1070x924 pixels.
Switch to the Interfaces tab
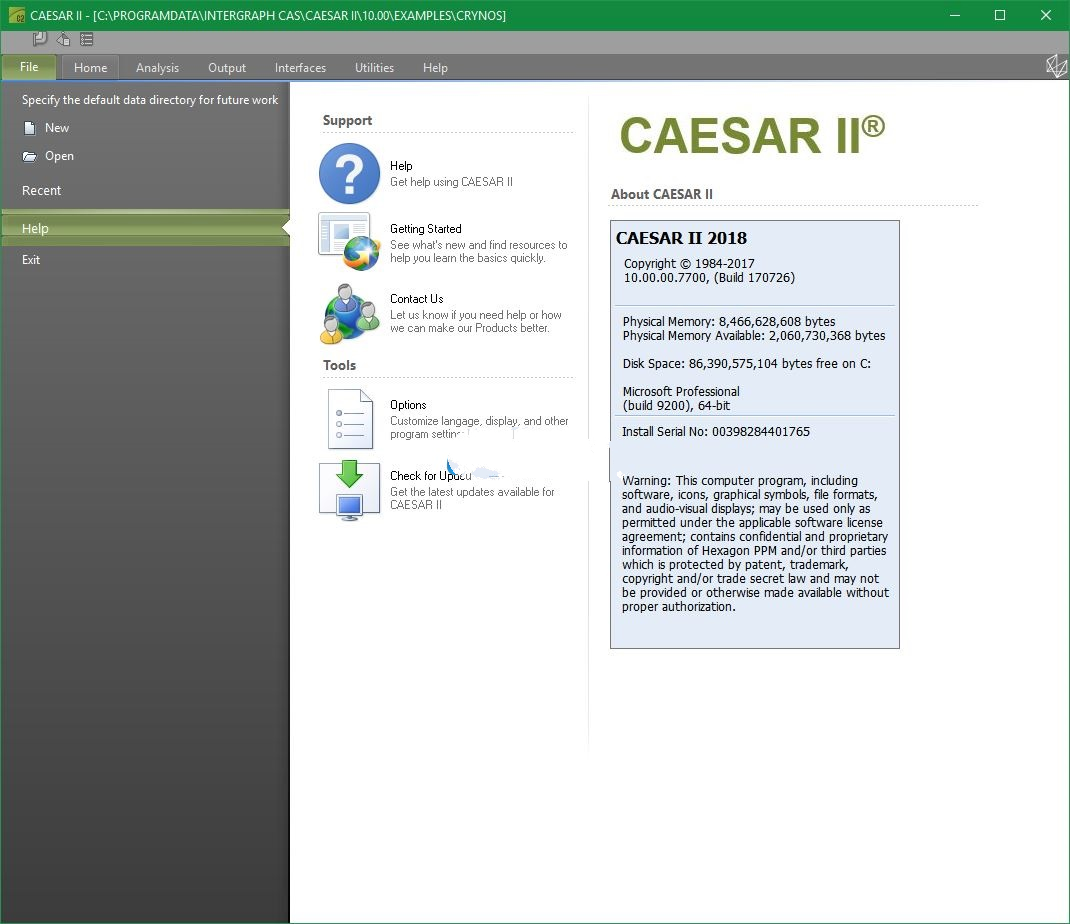pos(300,67)
